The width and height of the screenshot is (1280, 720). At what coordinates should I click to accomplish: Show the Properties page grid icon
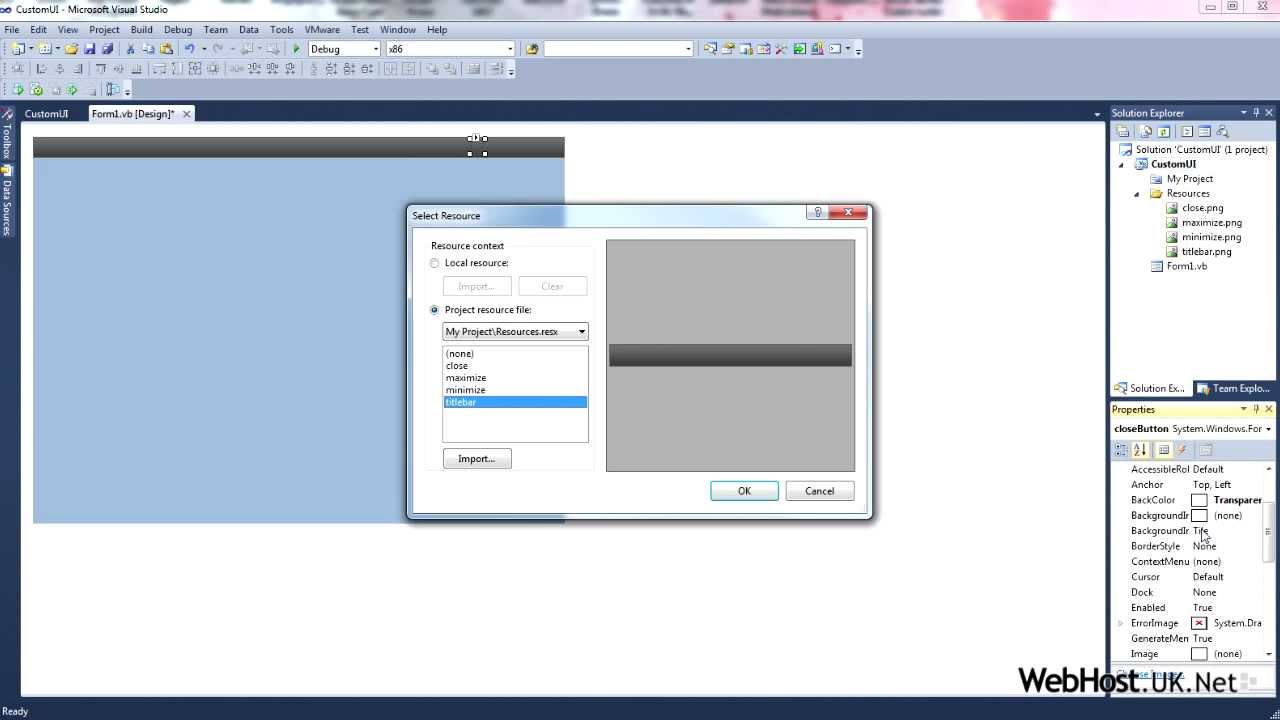[x=1164, y=450]
